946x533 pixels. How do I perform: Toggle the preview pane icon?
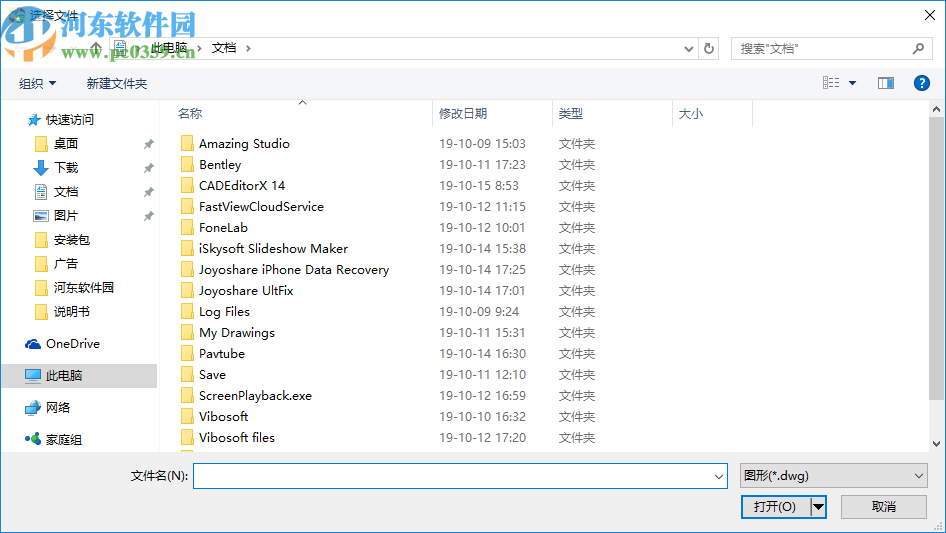(886, 83)
